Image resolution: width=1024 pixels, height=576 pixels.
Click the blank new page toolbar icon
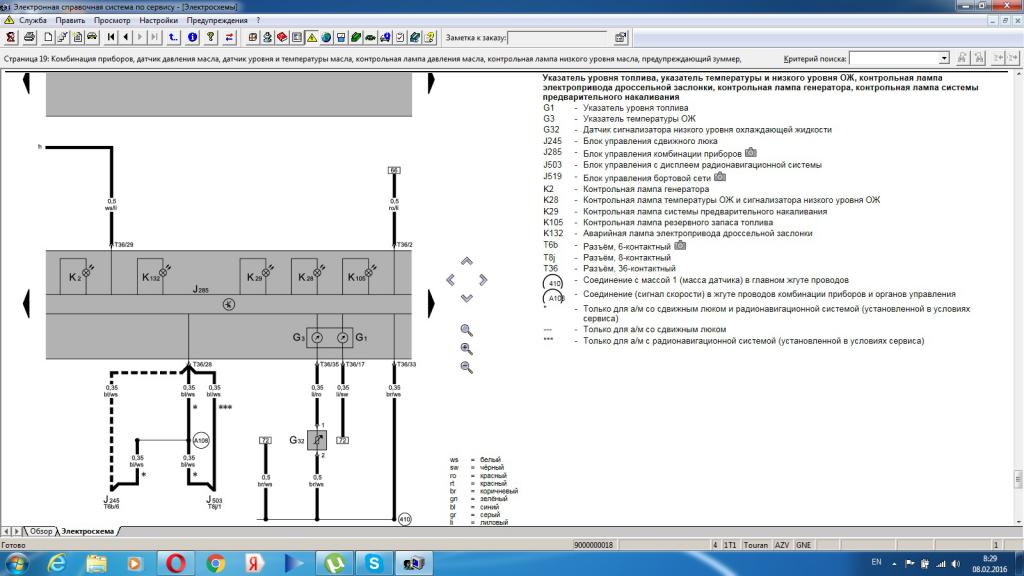(48, 37)
